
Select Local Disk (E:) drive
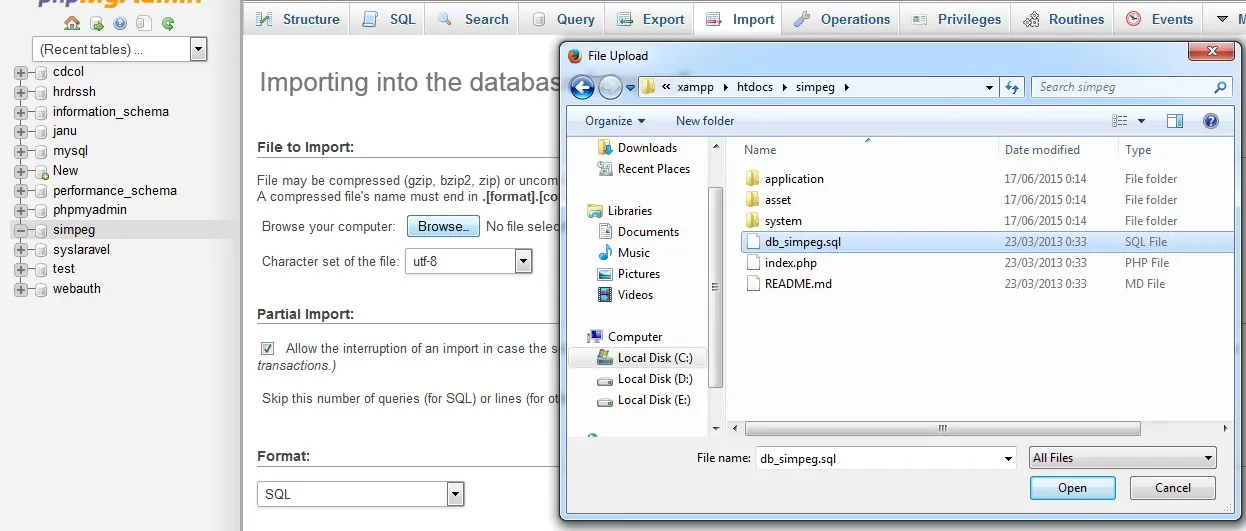pyautogui.click(x=654, y=400)
